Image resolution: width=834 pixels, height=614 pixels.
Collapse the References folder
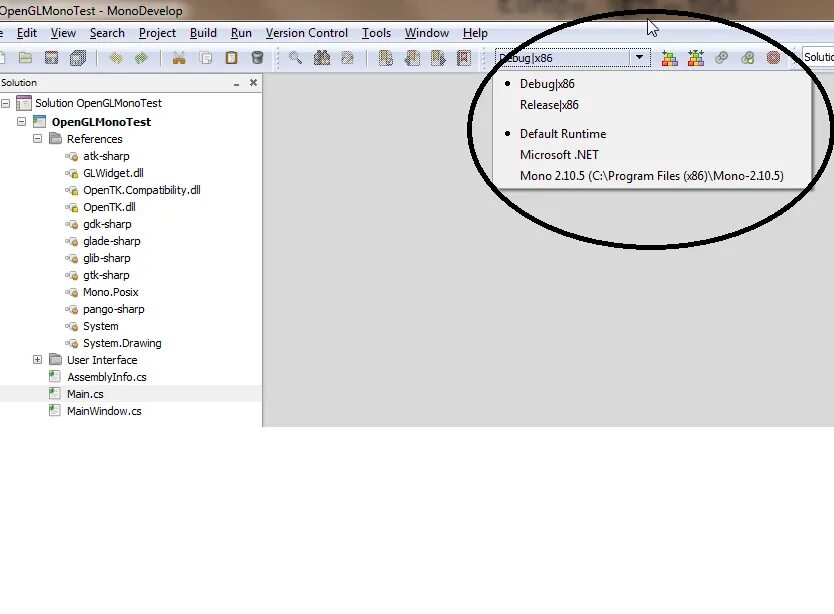coord(38,139)
